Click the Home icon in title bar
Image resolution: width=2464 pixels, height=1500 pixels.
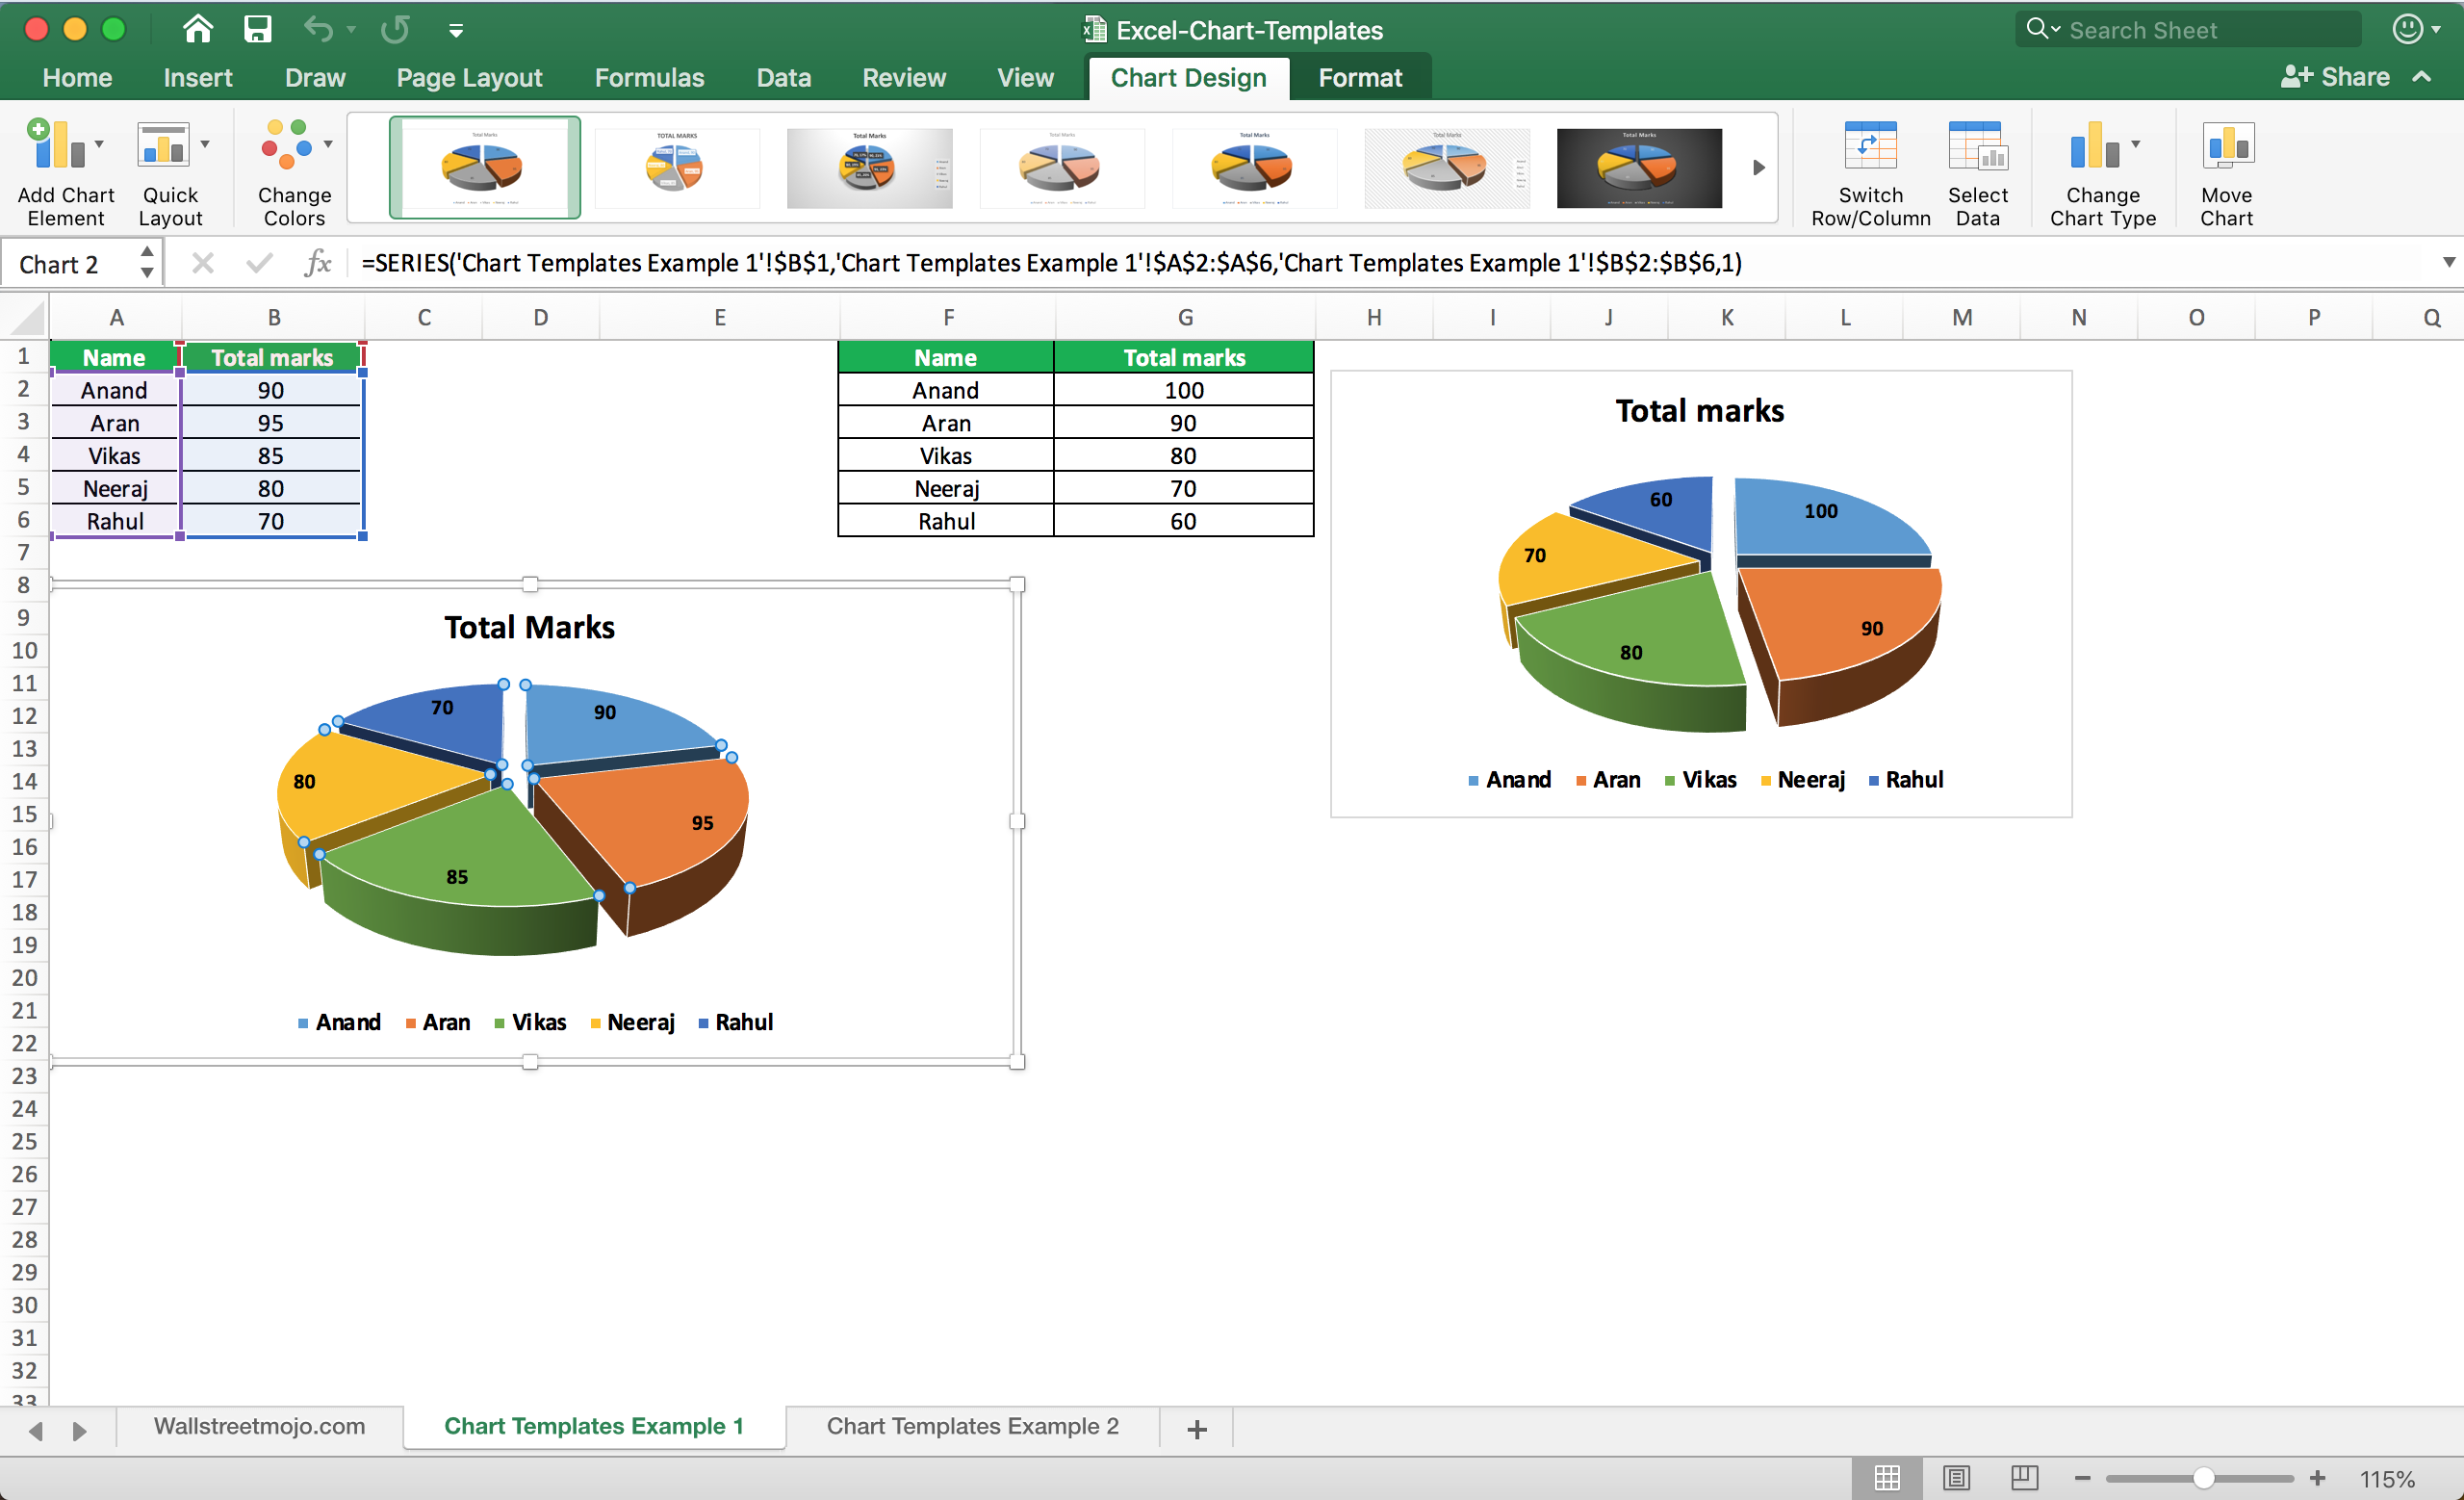198,29
